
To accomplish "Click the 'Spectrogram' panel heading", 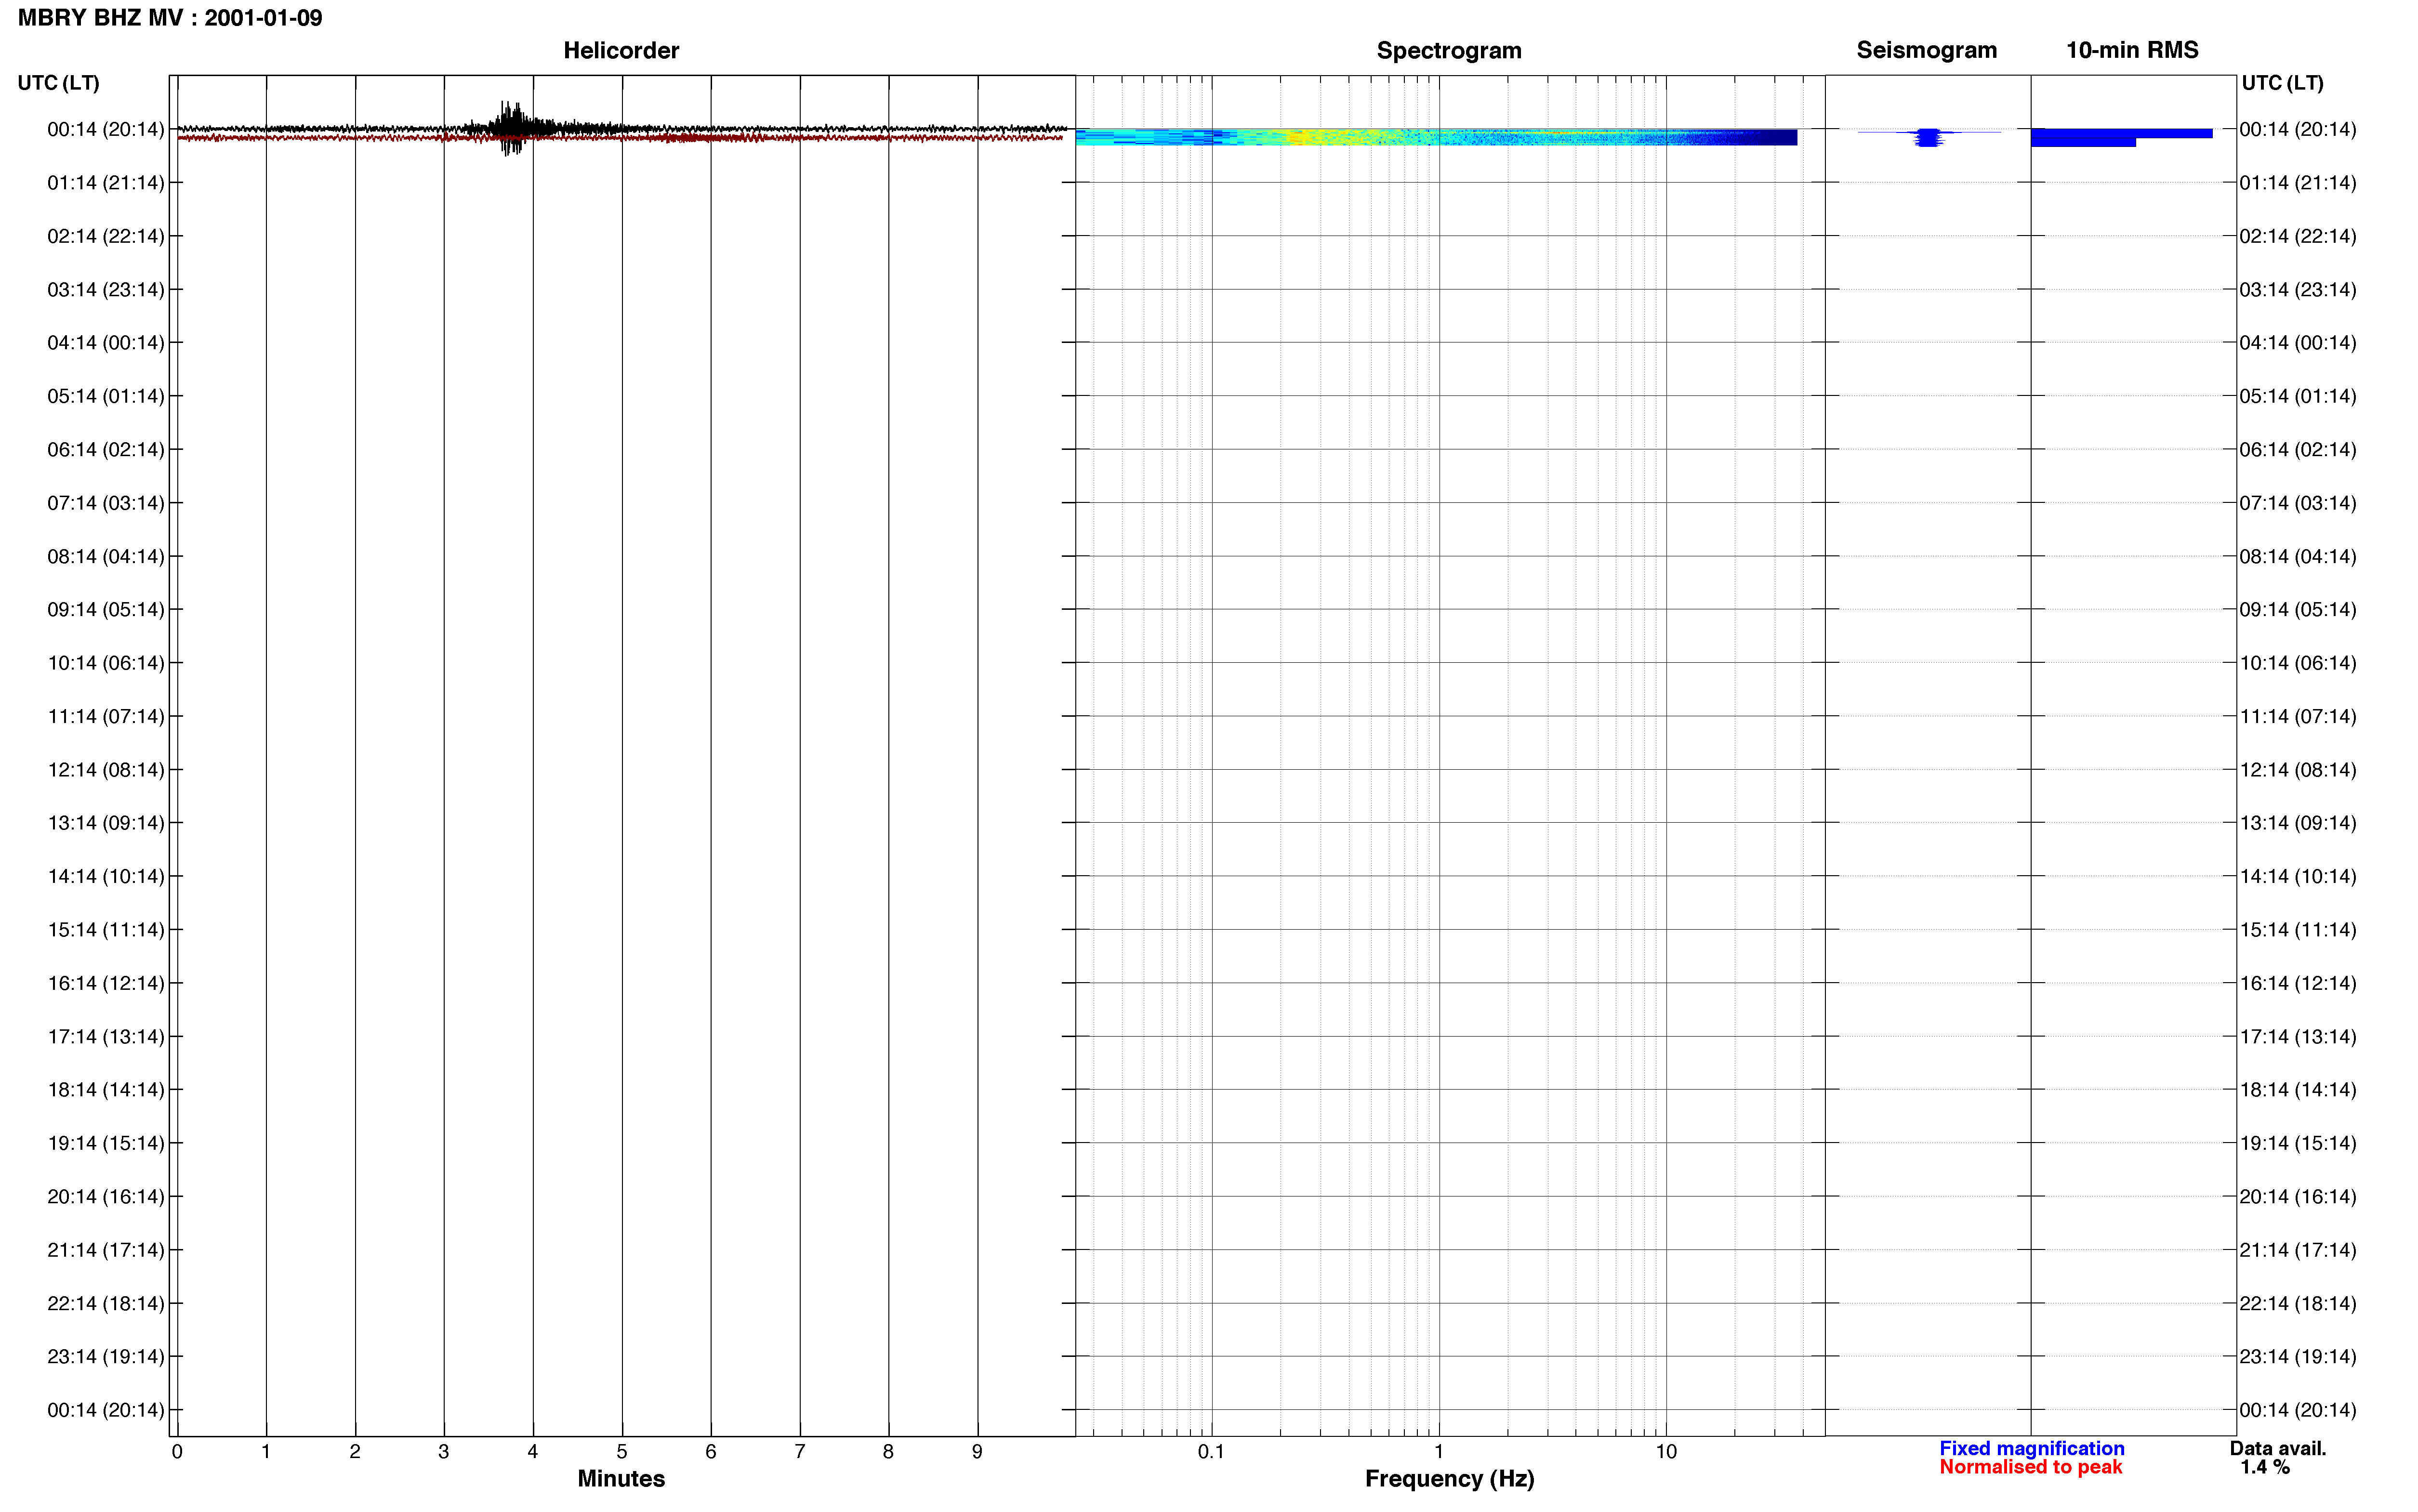I will [1449, 50].
